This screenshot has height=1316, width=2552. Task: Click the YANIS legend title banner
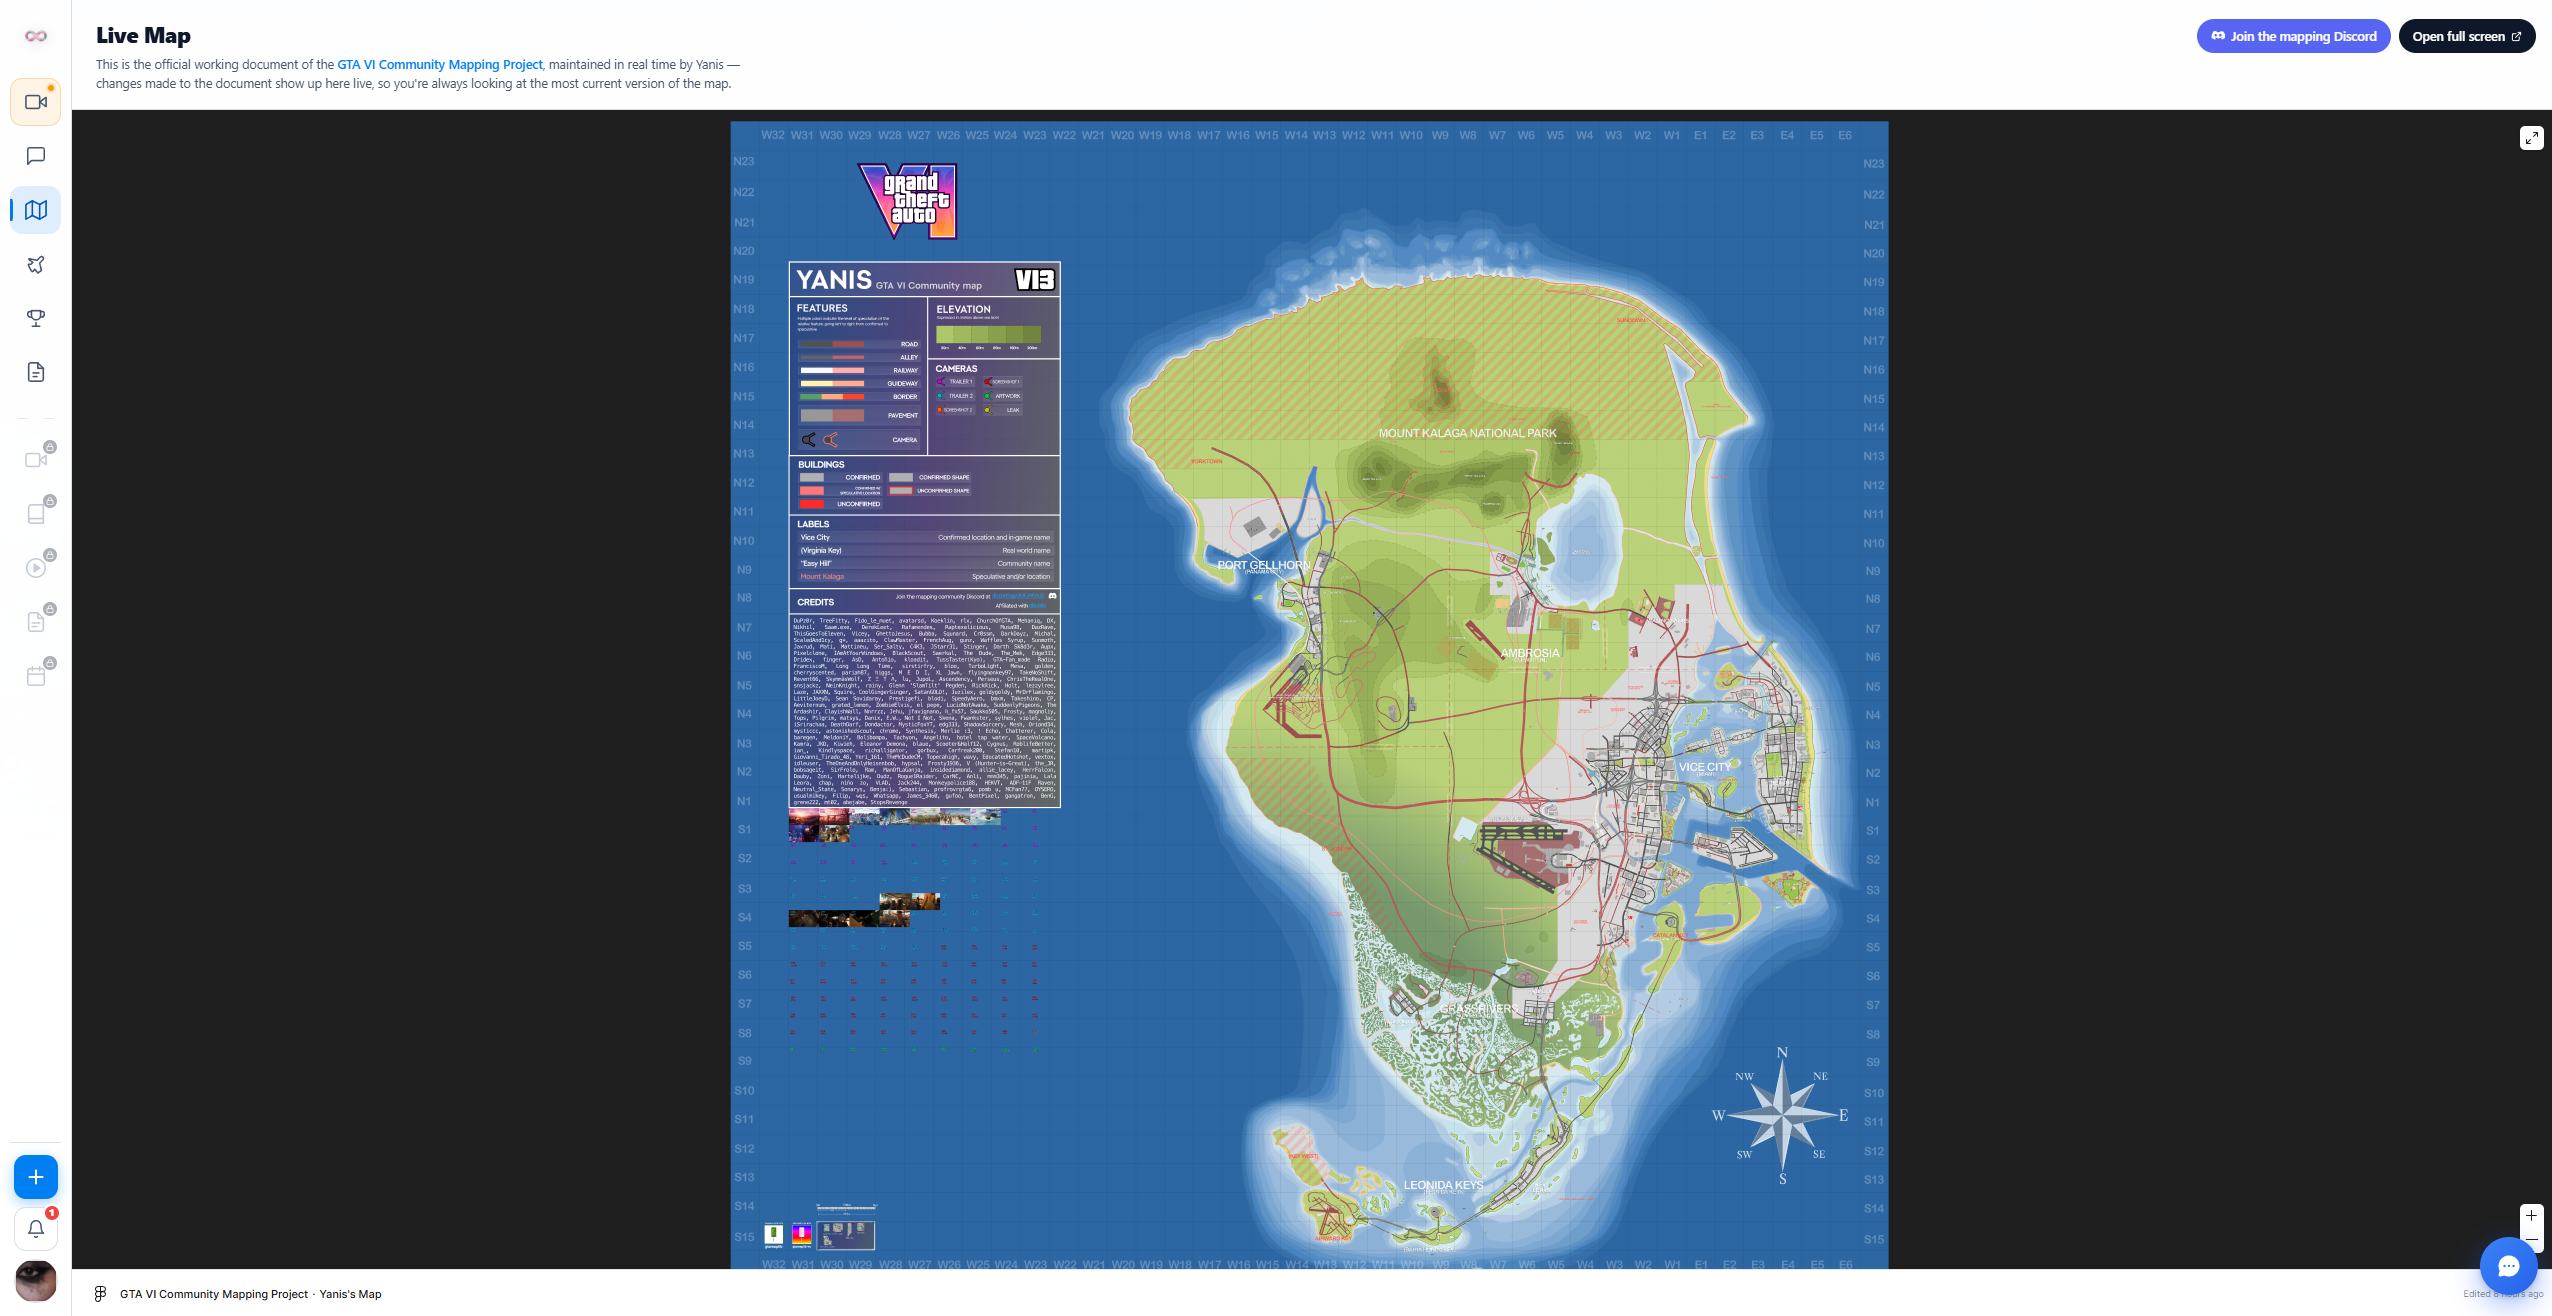pos(924,279)
